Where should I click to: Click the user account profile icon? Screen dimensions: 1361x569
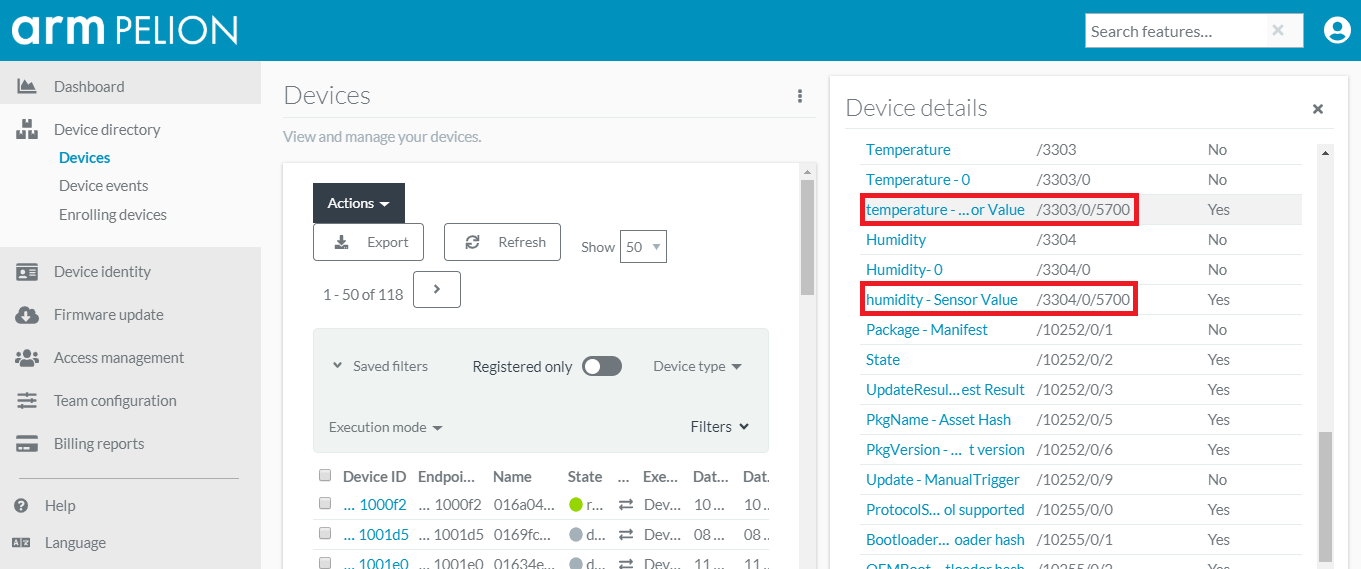(1336, 30)
